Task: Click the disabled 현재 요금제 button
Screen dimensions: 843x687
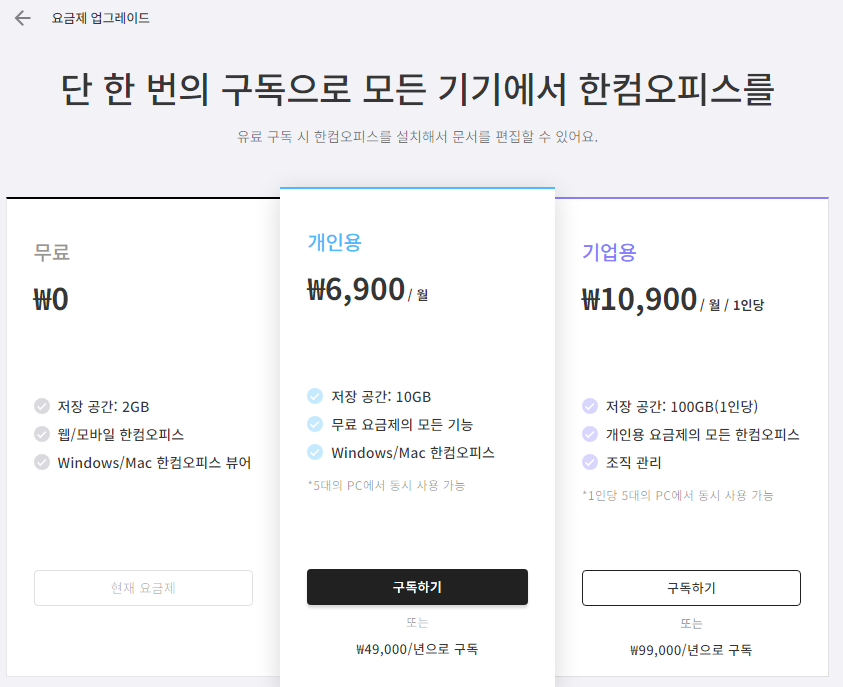Action: pyautogui.click(x=143, y=588)
